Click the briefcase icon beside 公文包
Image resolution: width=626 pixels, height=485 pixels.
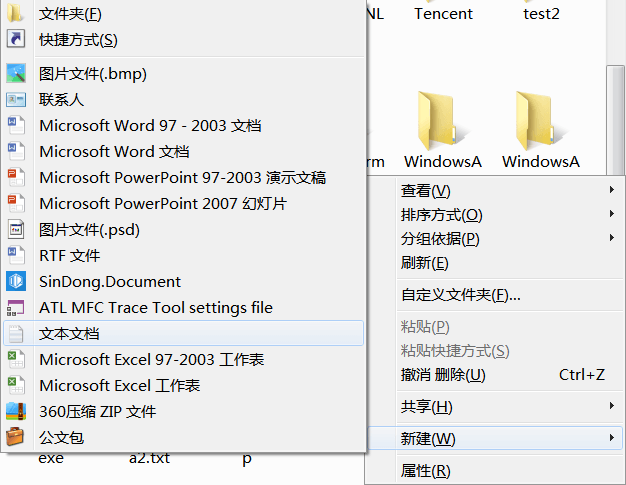[16, 437]
